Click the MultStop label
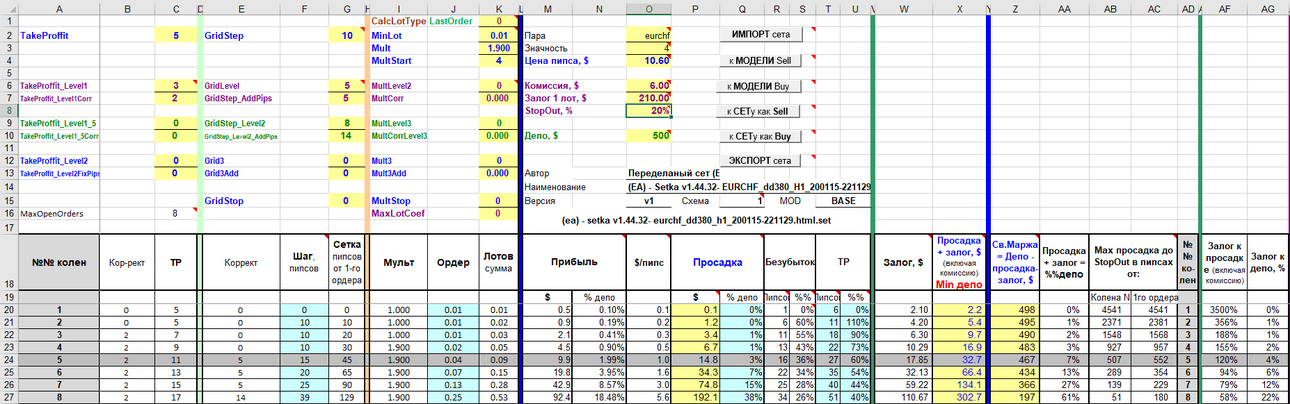Viewport: 1290px width, 404px height. [391, 200]
